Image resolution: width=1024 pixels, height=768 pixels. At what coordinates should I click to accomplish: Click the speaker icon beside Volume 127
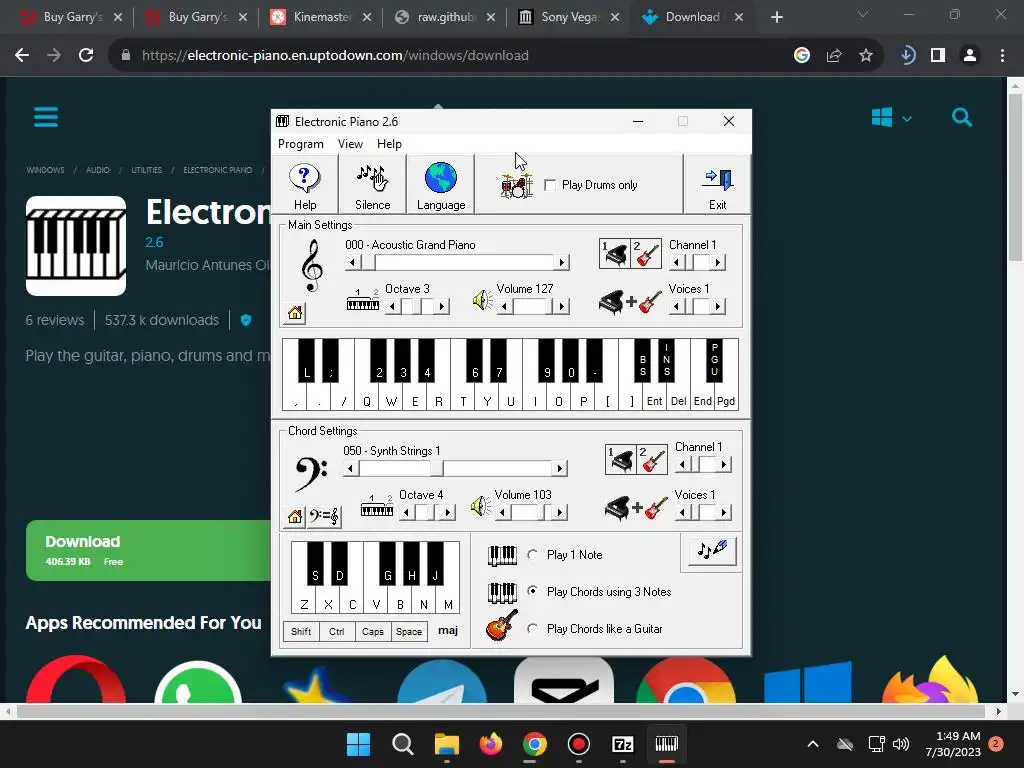tap(483, 300)
